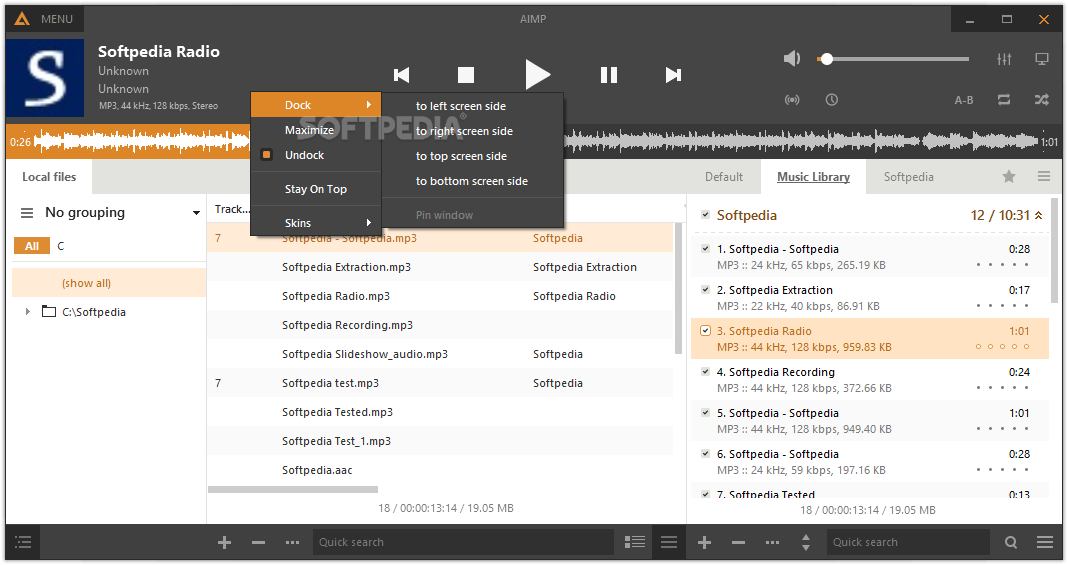Viewport: 1068px width, 565px height.
Task: Open library more options ellipsis
Action: 292,543
